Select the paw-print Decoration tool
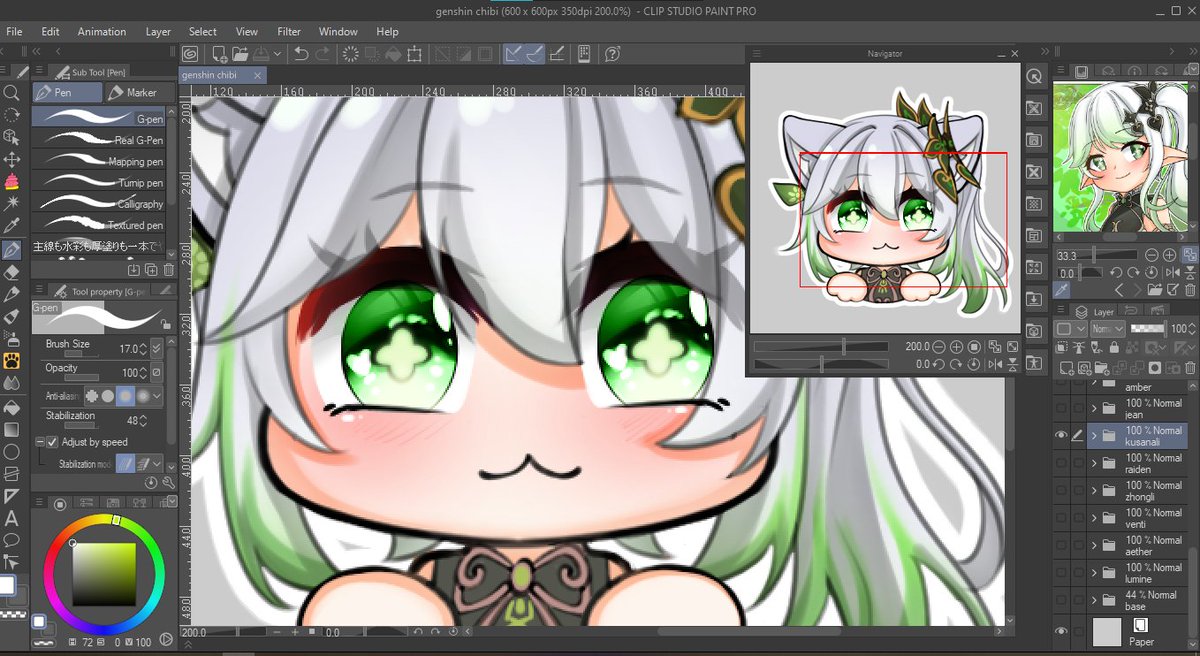Viewport: 1200px width, 656px height. [11, 361]
